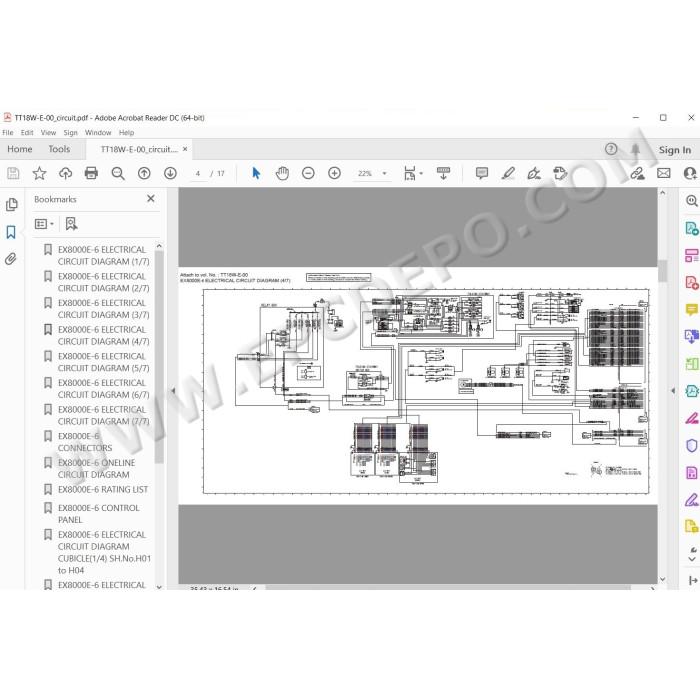Activate the Selection arrow tool

click(256, 173)
